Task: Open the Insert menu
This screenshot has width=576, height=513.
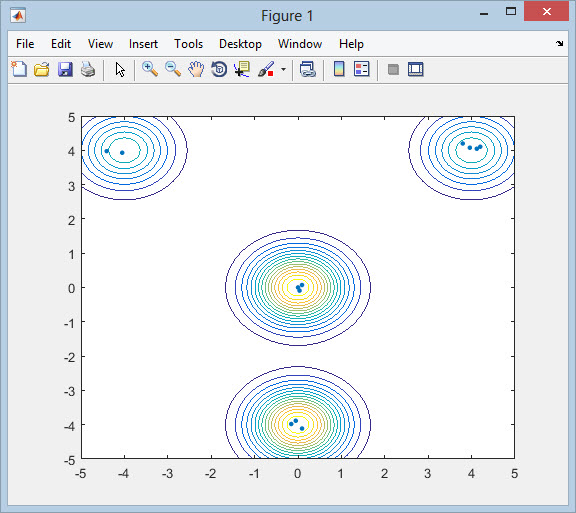Action: pyautogui.click(x=143, y=44)
